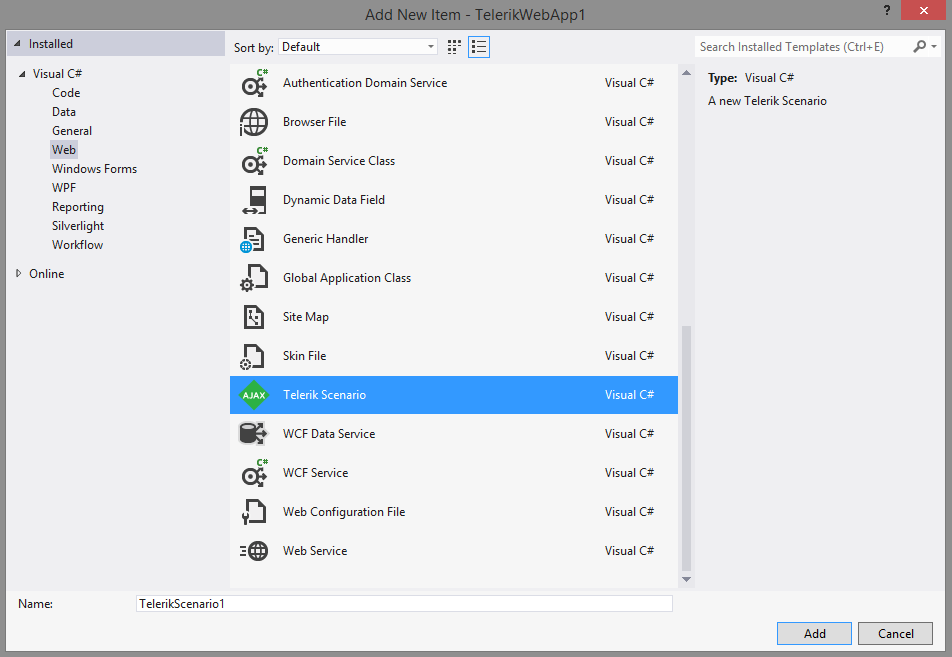Select the Browser File template name
The image size is (952, 657).
pyautogui.click(x=314, y=122)
